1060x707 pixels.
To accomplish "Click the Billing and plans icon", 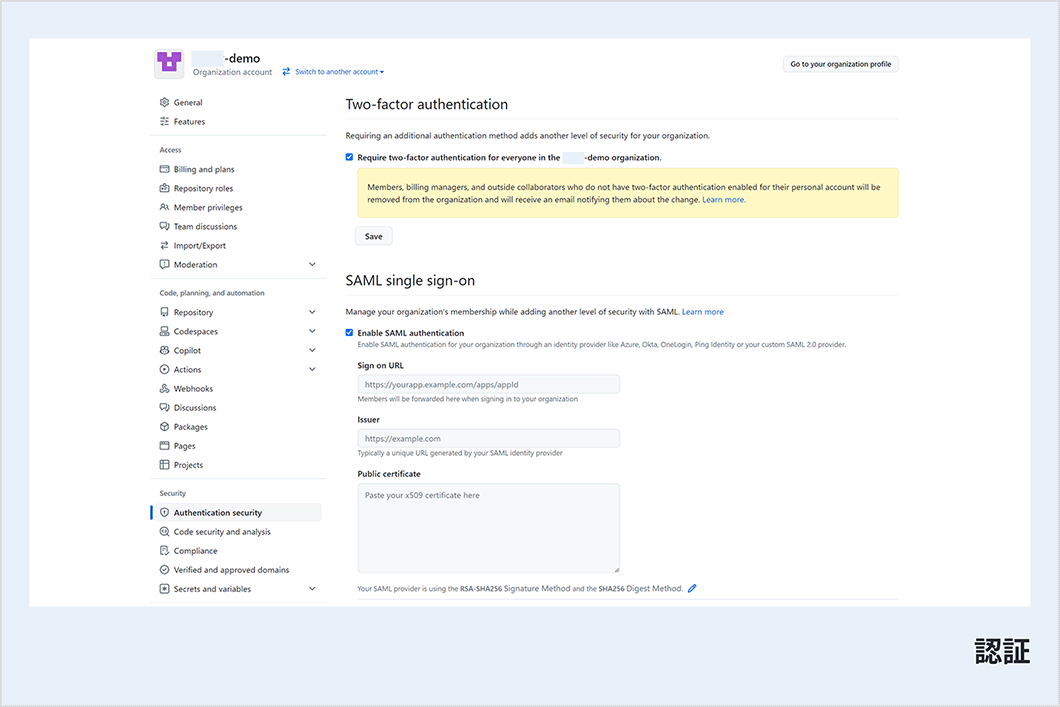I will tap(165, 170).
